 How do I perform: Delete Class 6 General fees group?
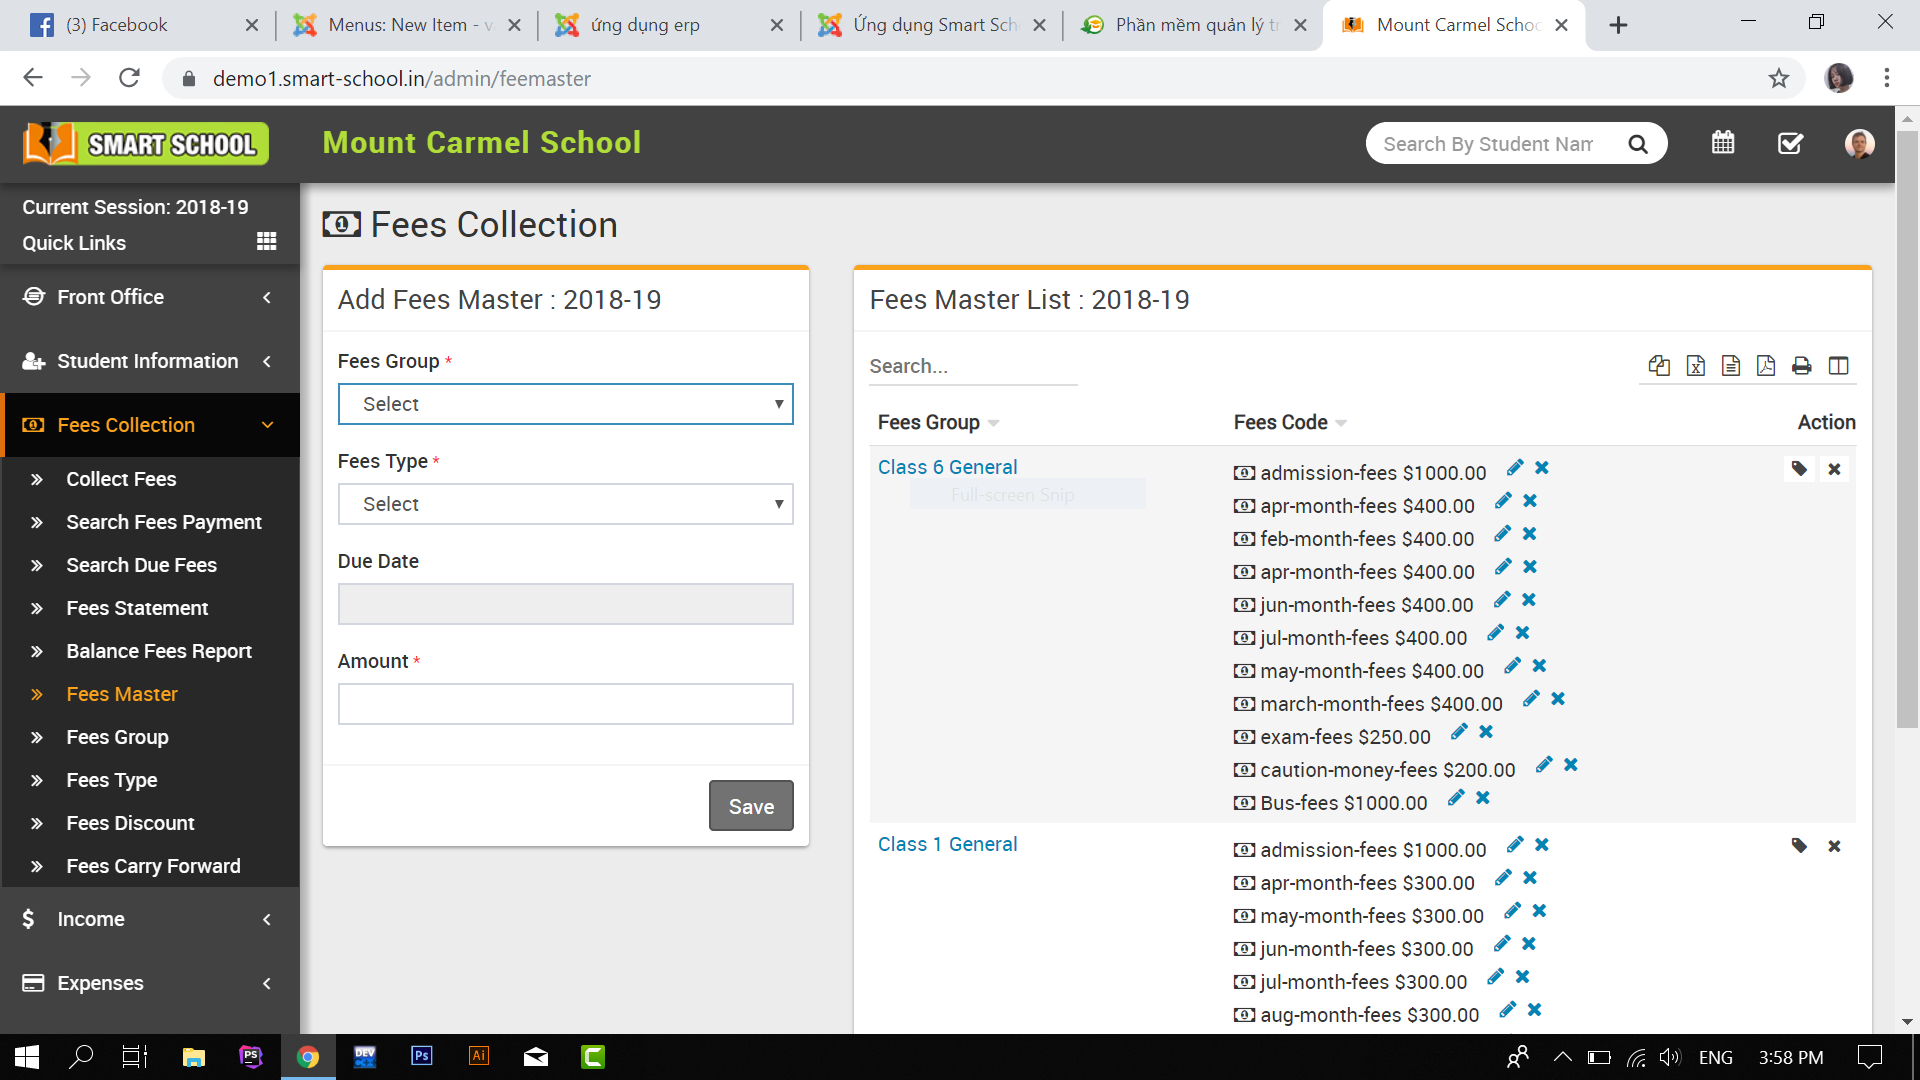(1834, 469)
